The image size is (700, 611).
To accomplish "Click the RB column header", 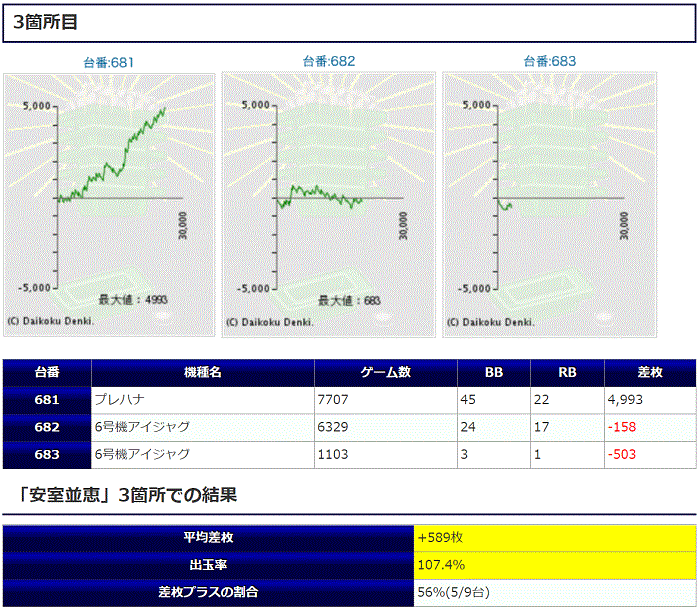I will coord(567,373).
